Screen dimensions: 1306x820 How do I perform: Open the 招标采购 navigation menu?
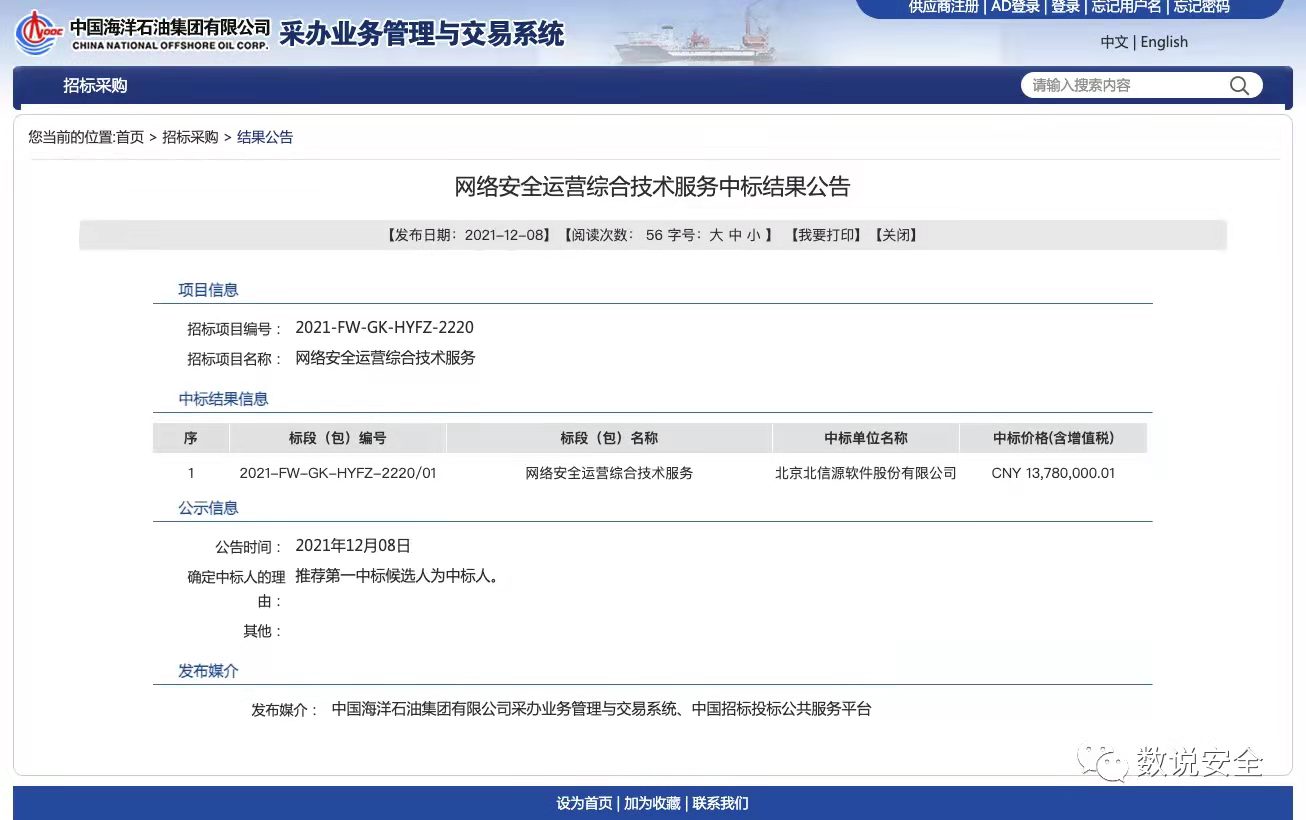[95, 86]
